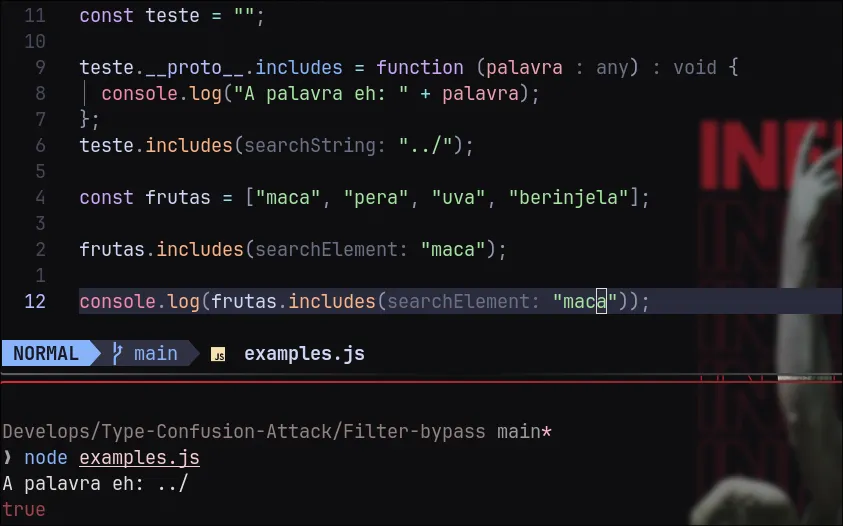Click the examples.js filename in statusline
The width and height of the screenshot is (843, 526).
tap(304, 353)
